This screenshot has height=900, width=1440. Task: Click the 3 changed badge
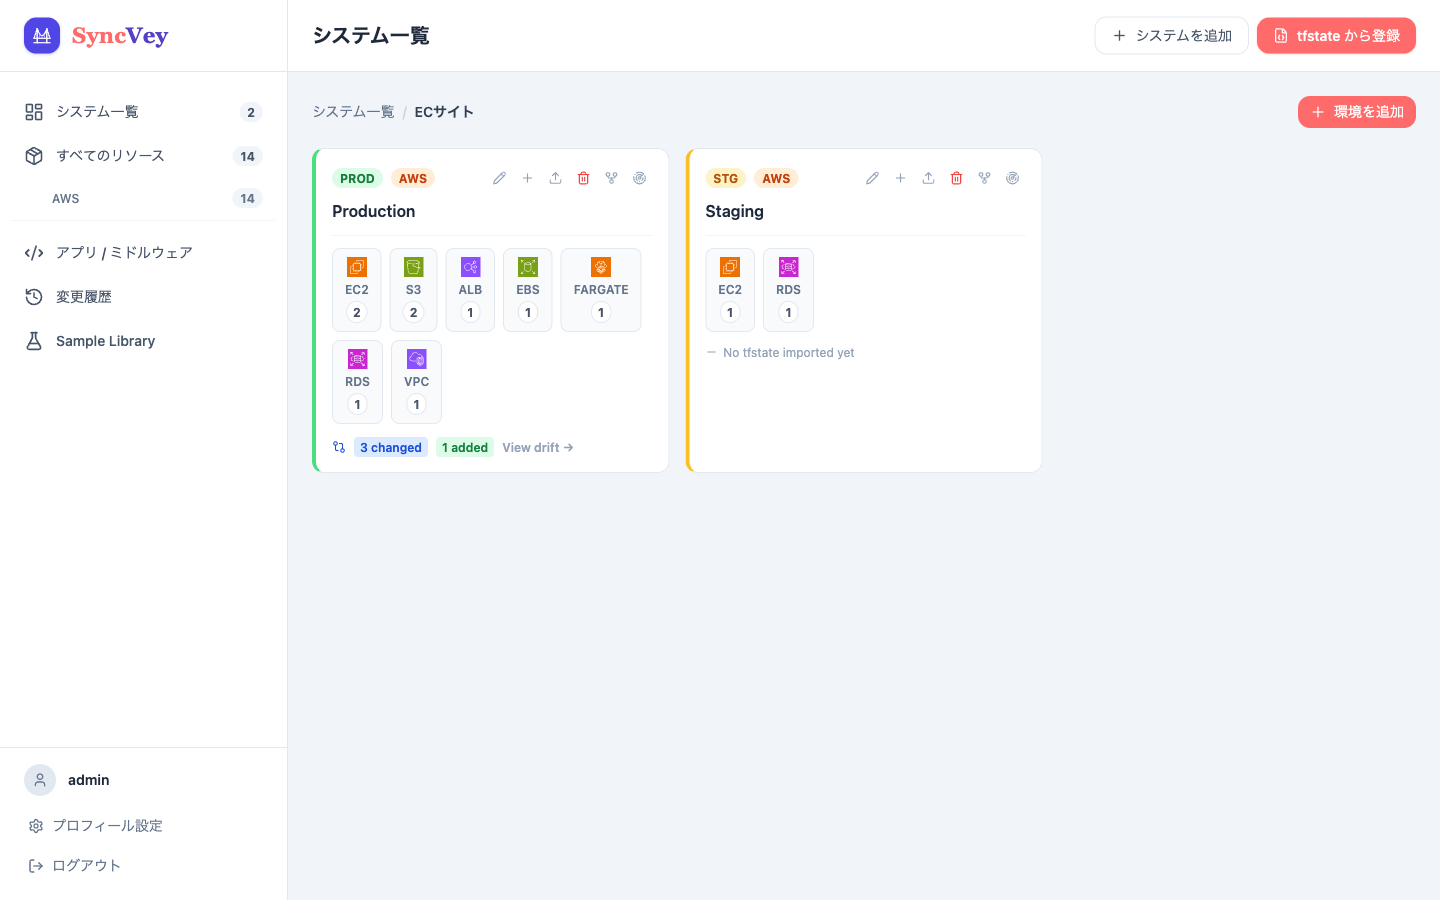391,448
